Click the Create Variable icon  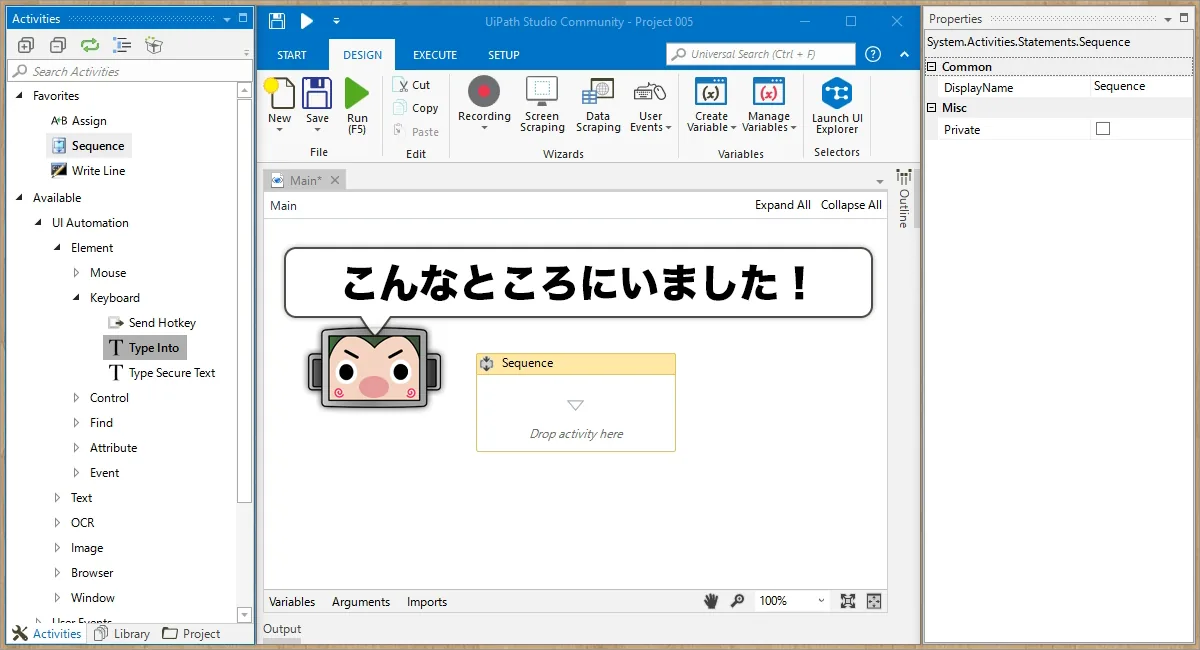click(x=711, y=92)
